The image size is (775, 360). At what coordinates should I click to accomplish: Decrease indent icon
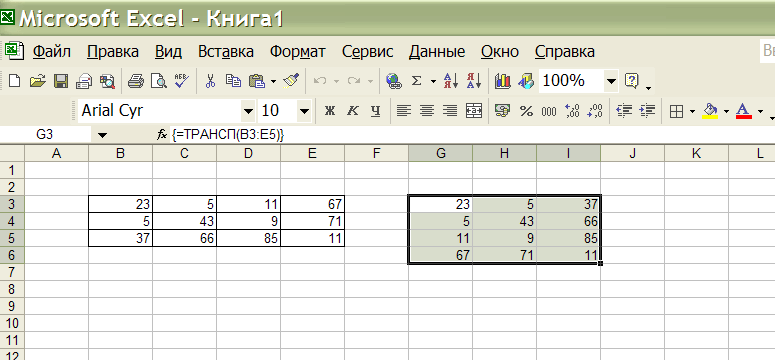(624, 111)
